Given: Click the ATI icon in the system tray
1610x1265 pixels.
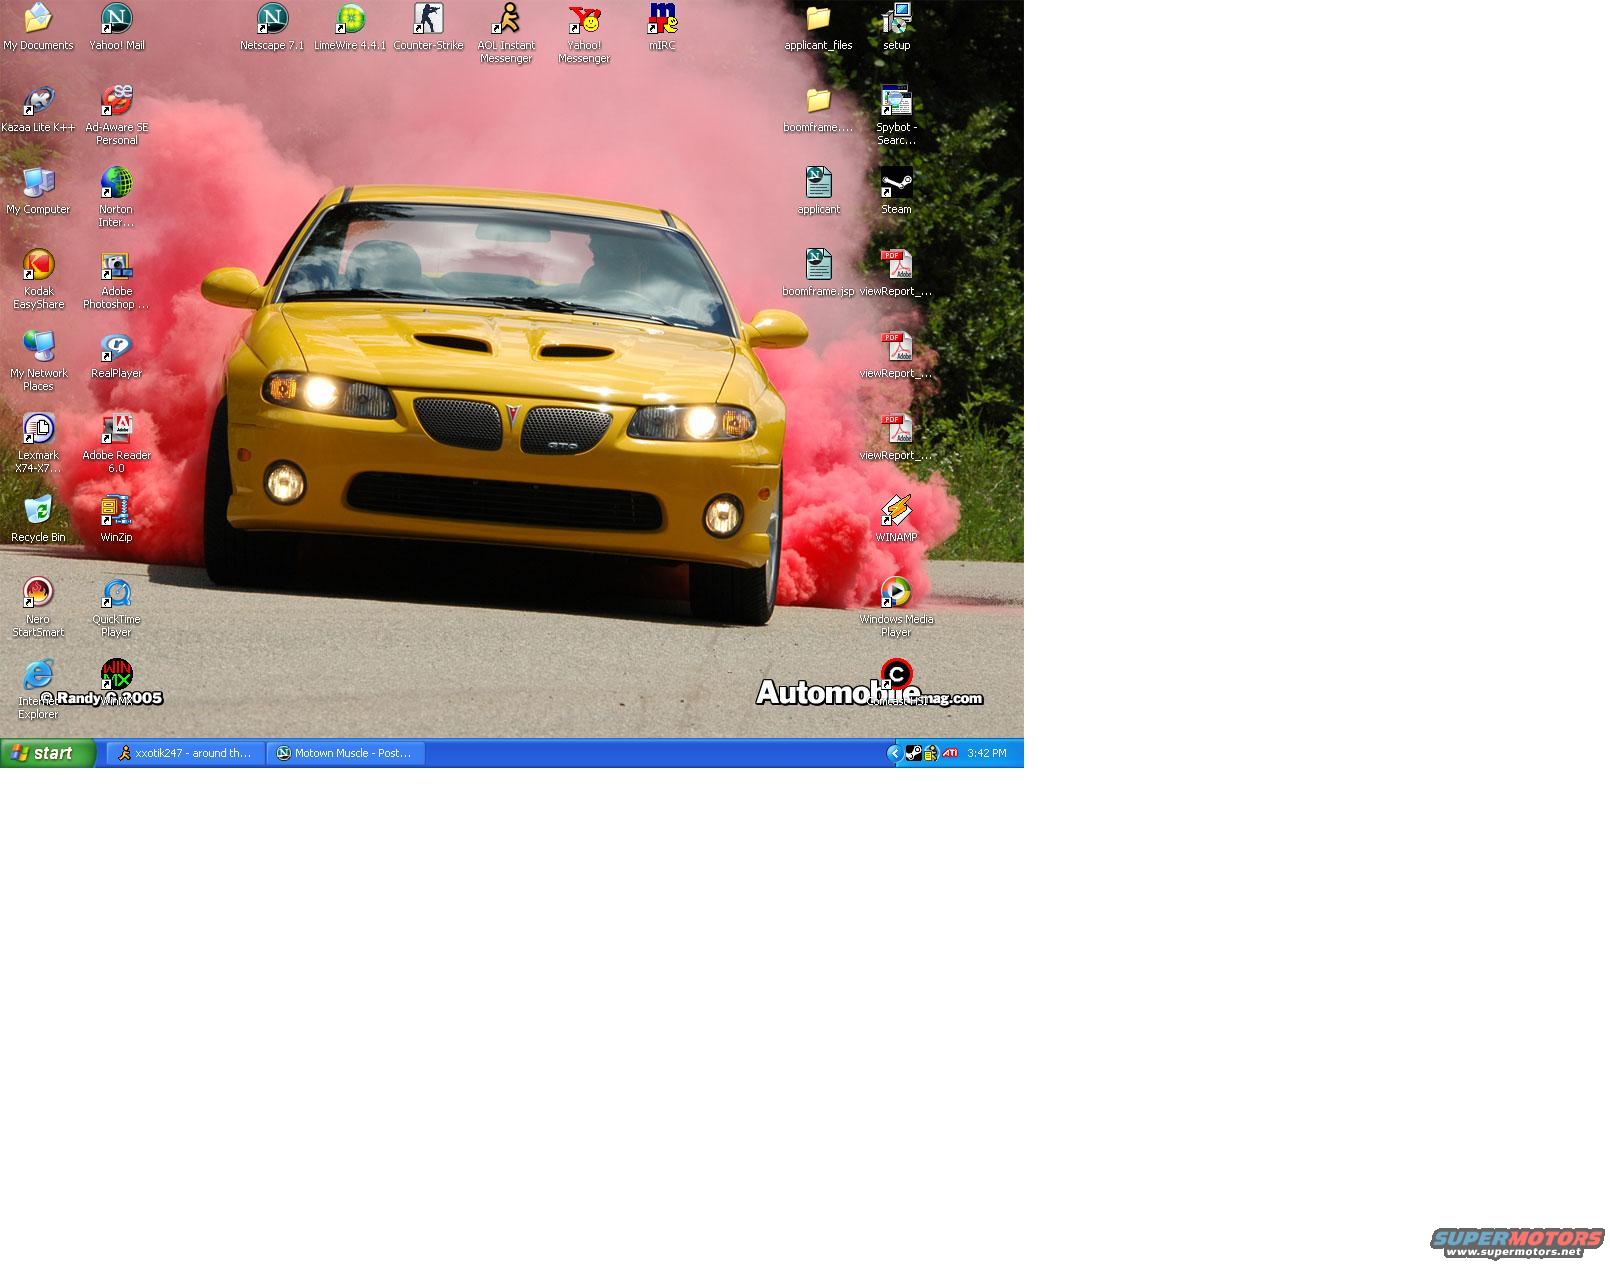Looking at the screenshot, I should point(950,753).
